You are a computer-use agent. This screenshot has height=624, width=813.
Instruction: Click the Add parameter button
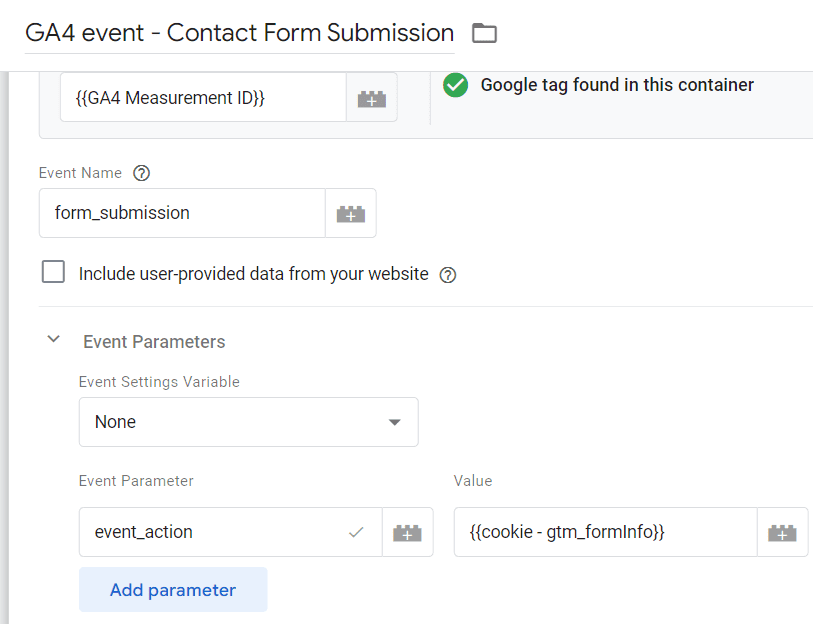click(x=173, y=590)
